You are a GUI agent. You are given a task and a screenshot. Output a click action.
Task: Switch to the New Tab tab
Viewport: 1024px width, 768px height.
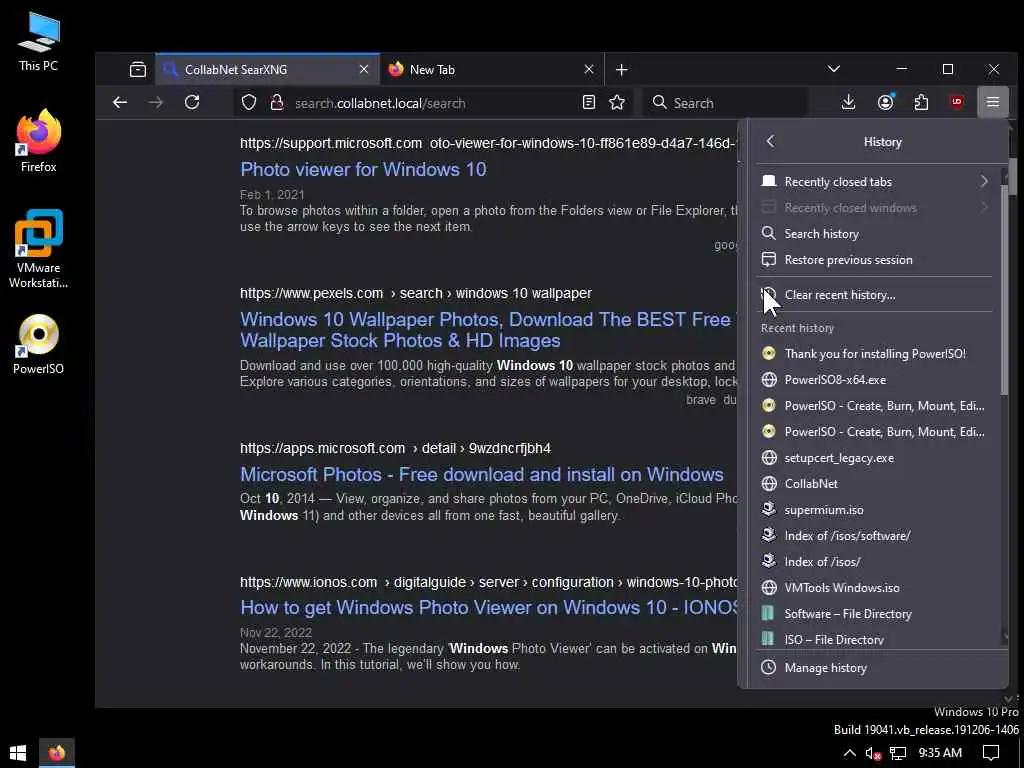pos(492,69)
